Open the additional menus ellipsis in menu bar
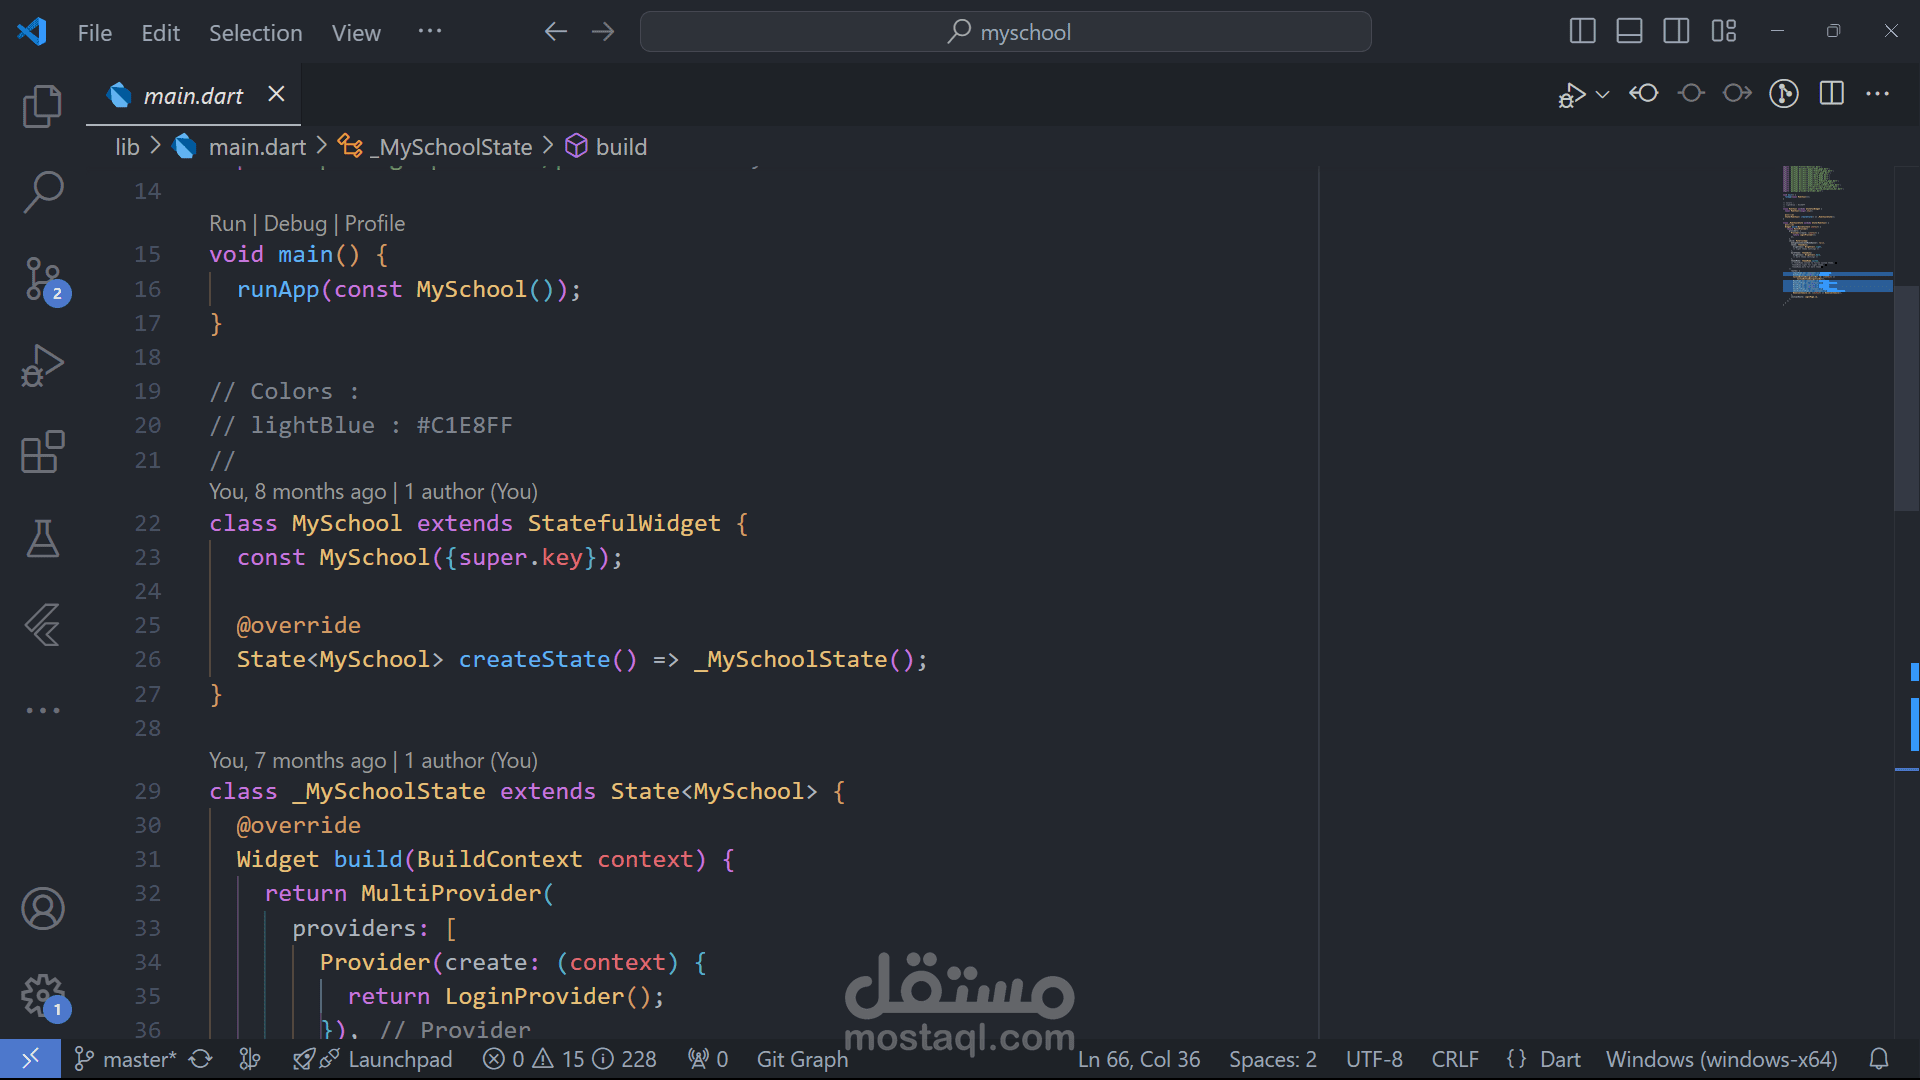Image resolution: width=1920 pixels, height=1080 pixels. [x=430, y=32]
